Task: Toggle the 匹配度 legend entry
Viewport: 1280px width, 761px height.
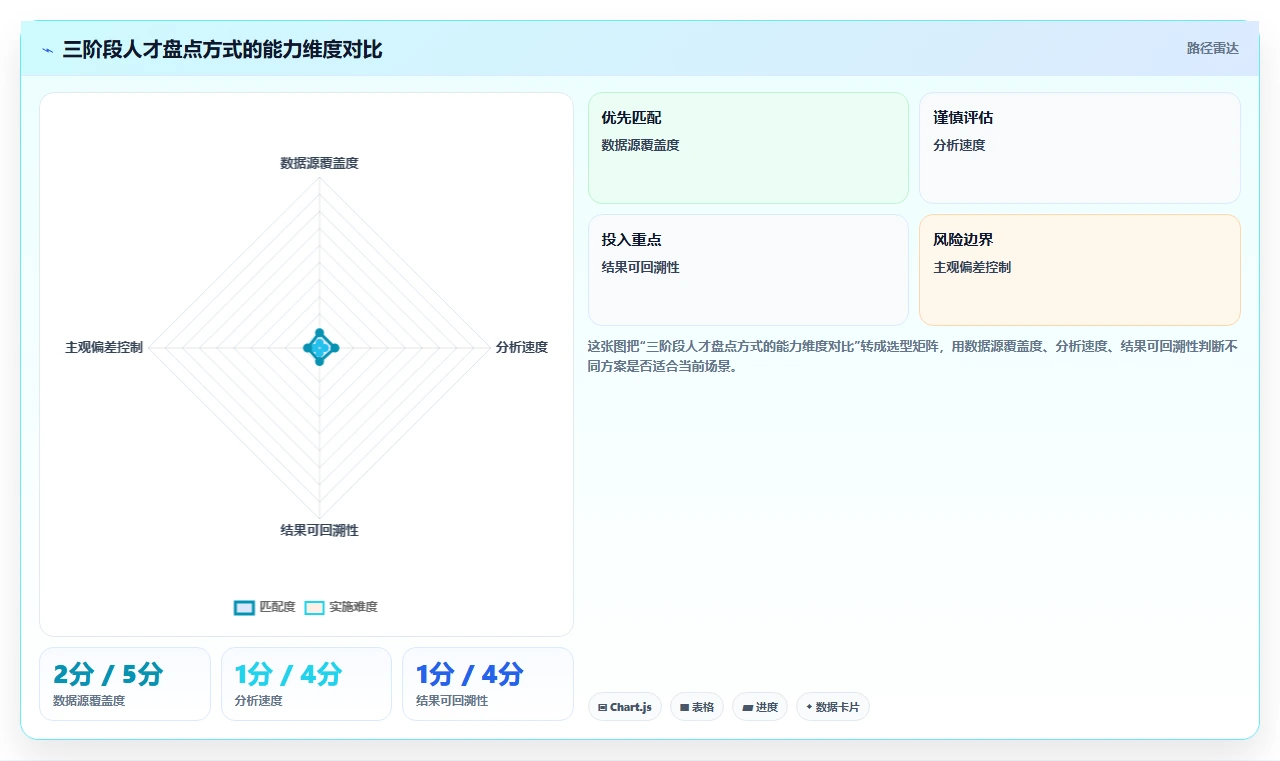Action: tap(264, 607)
